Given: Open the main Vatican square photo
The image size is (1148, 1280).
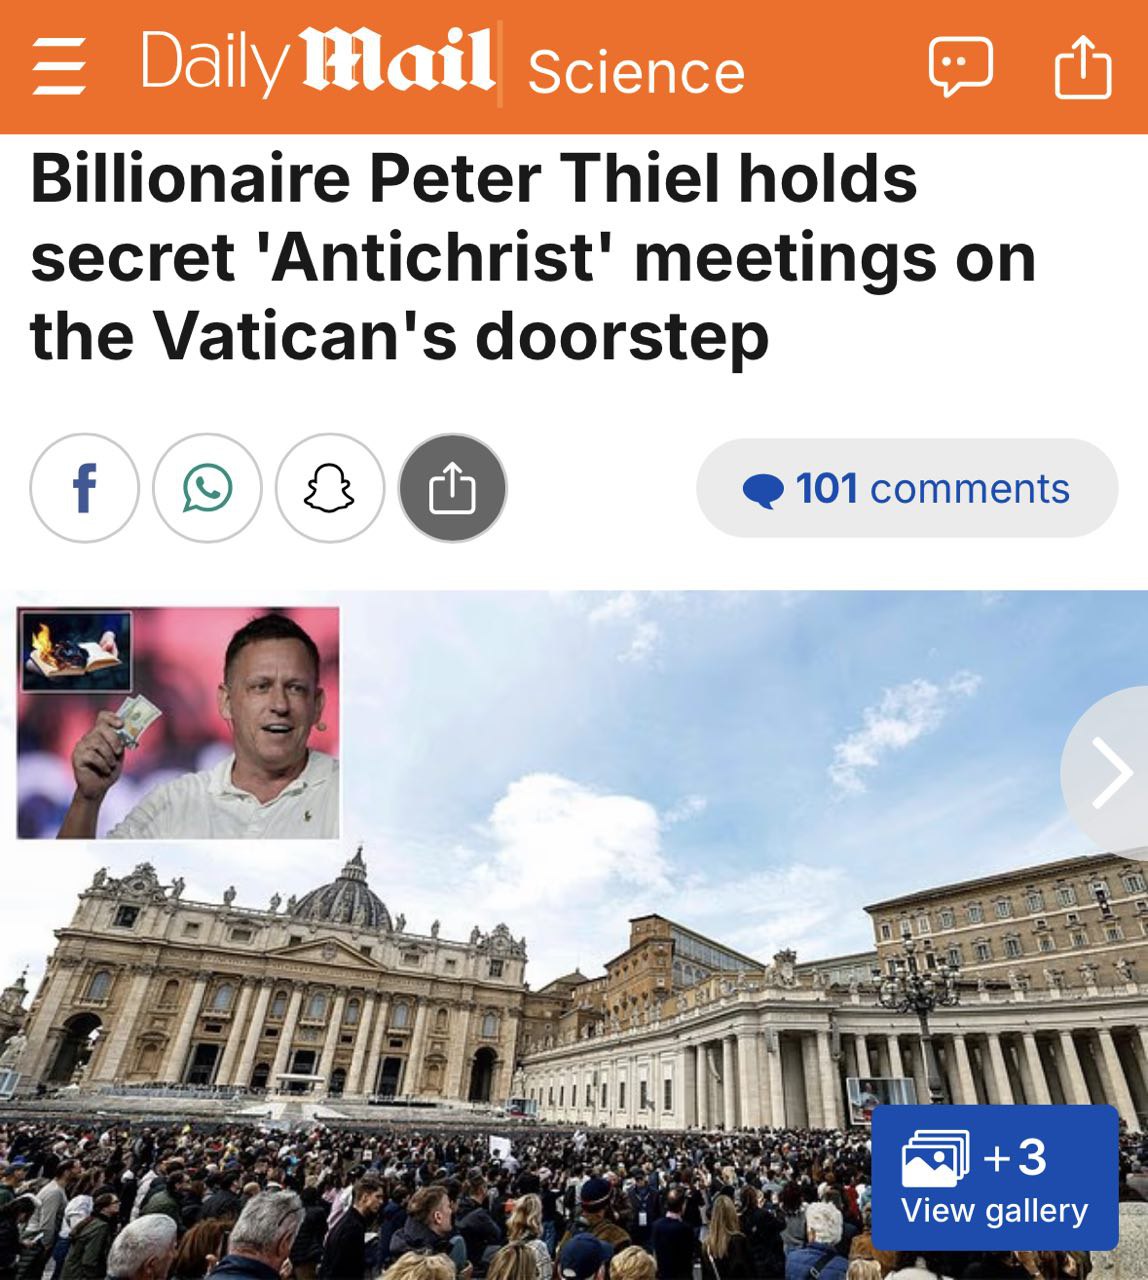Looking at the screenshot, I should coord(600,1000).
